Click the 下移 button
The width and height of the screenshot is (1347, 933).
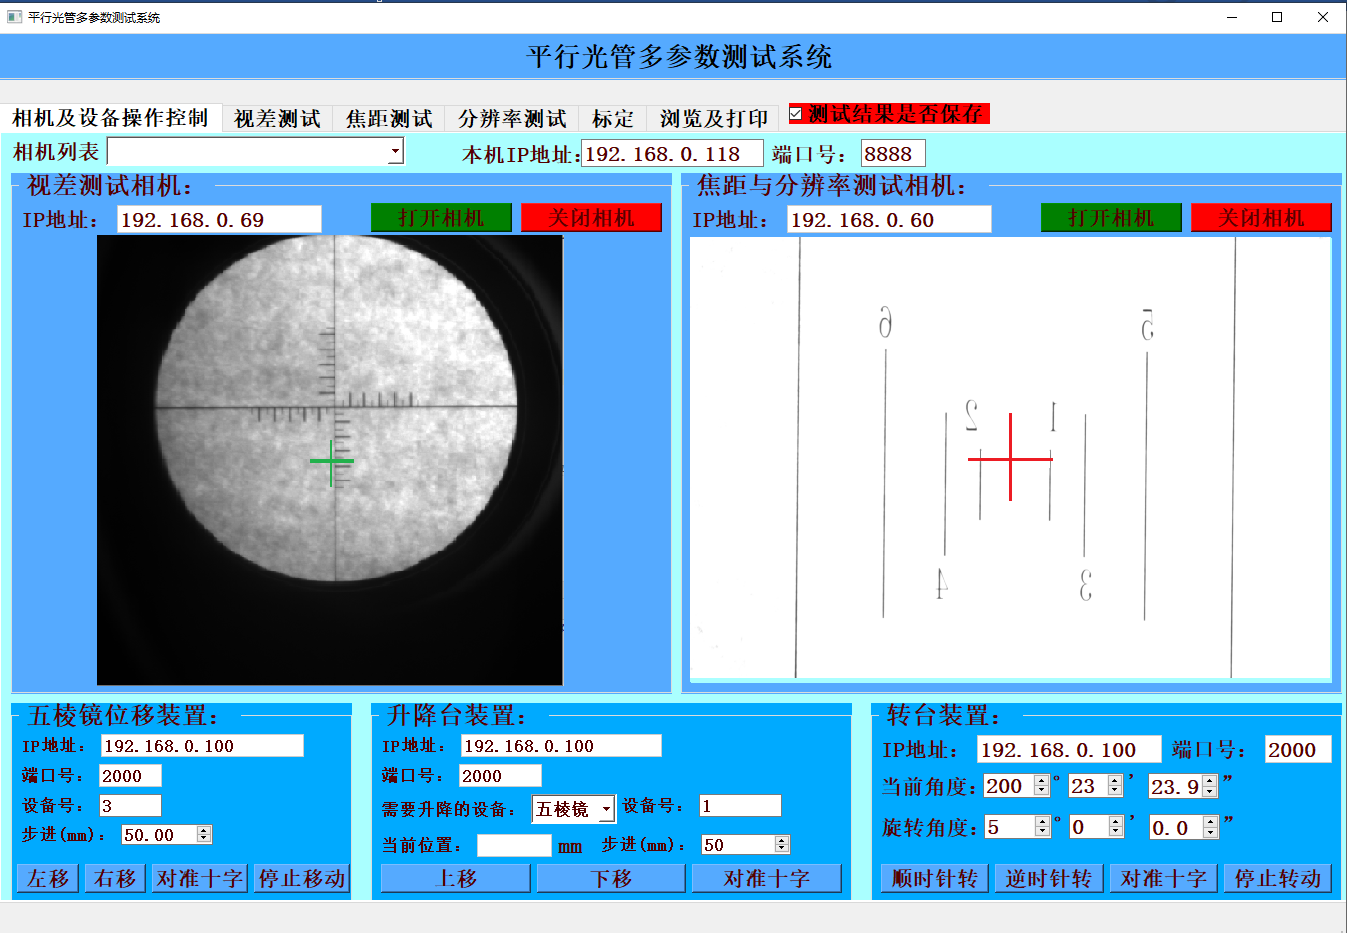click(611, 879)
